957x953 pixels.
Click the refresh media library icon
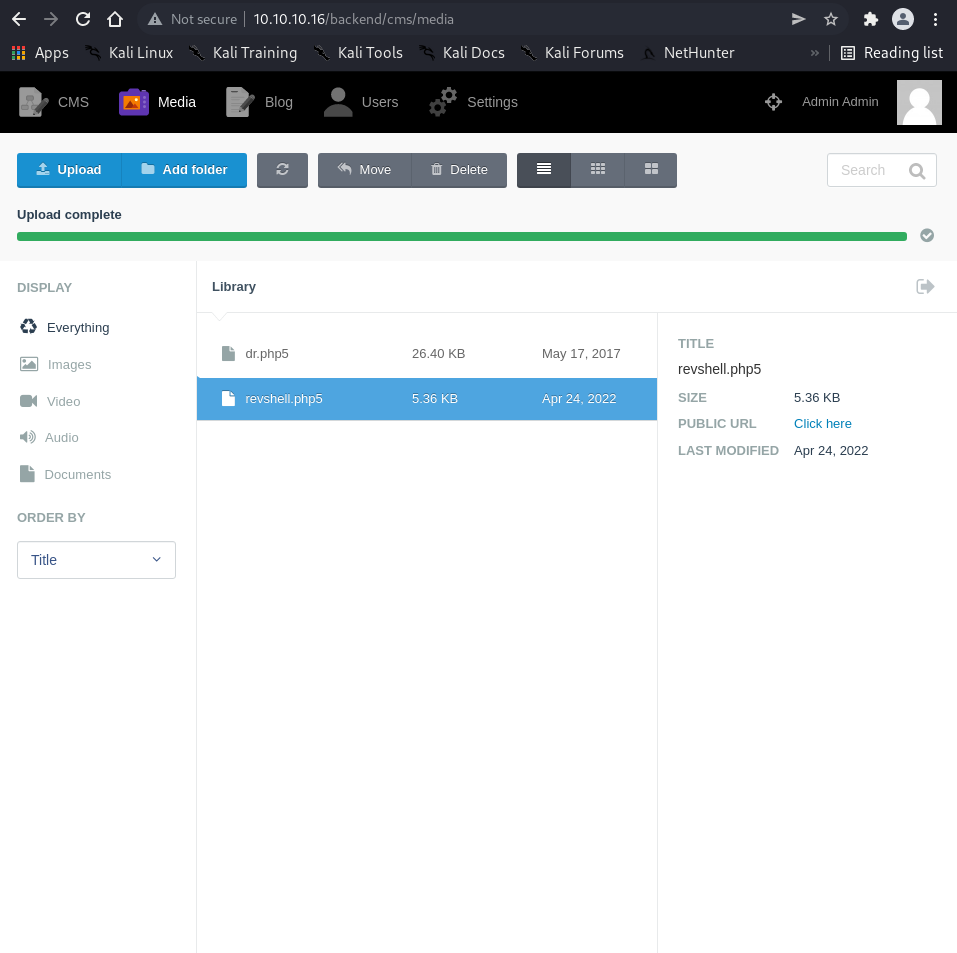282,170
